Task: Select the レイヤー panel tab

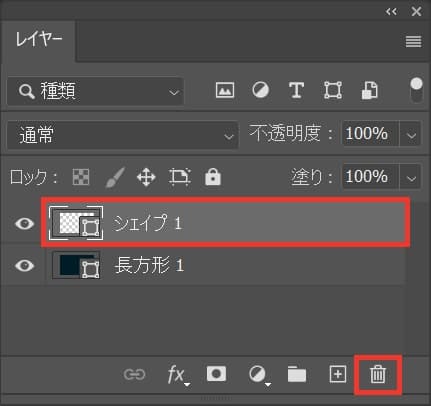Action: [x=39, y=40]
